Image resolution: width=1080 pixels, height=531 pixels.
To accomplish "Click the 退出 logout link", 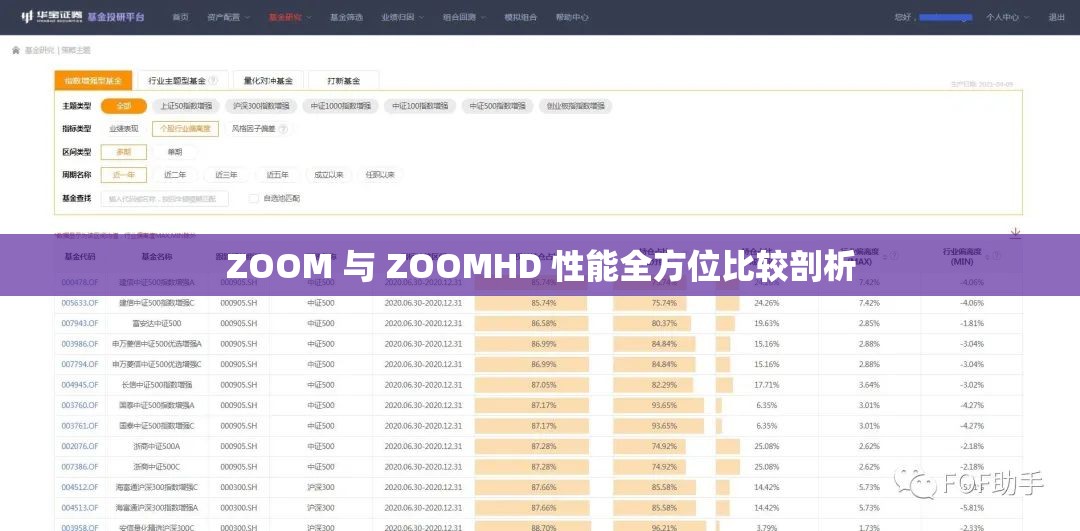I will tap(1055, 17).
